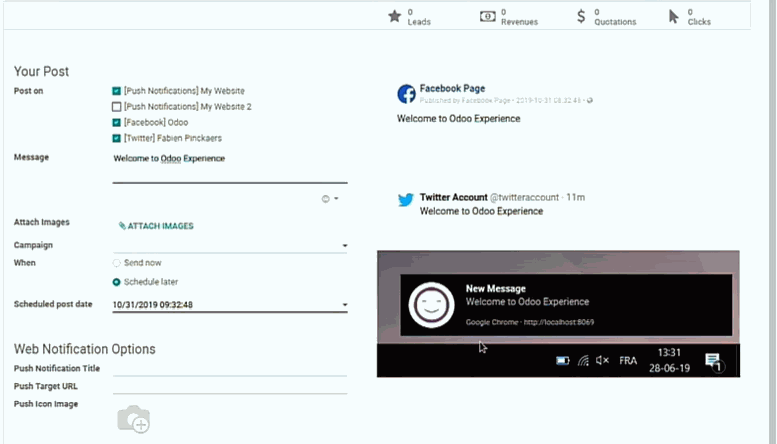Choose the Schedule later radio option
This screenshot has height=444, width=777.
click(x=117, y=282)
